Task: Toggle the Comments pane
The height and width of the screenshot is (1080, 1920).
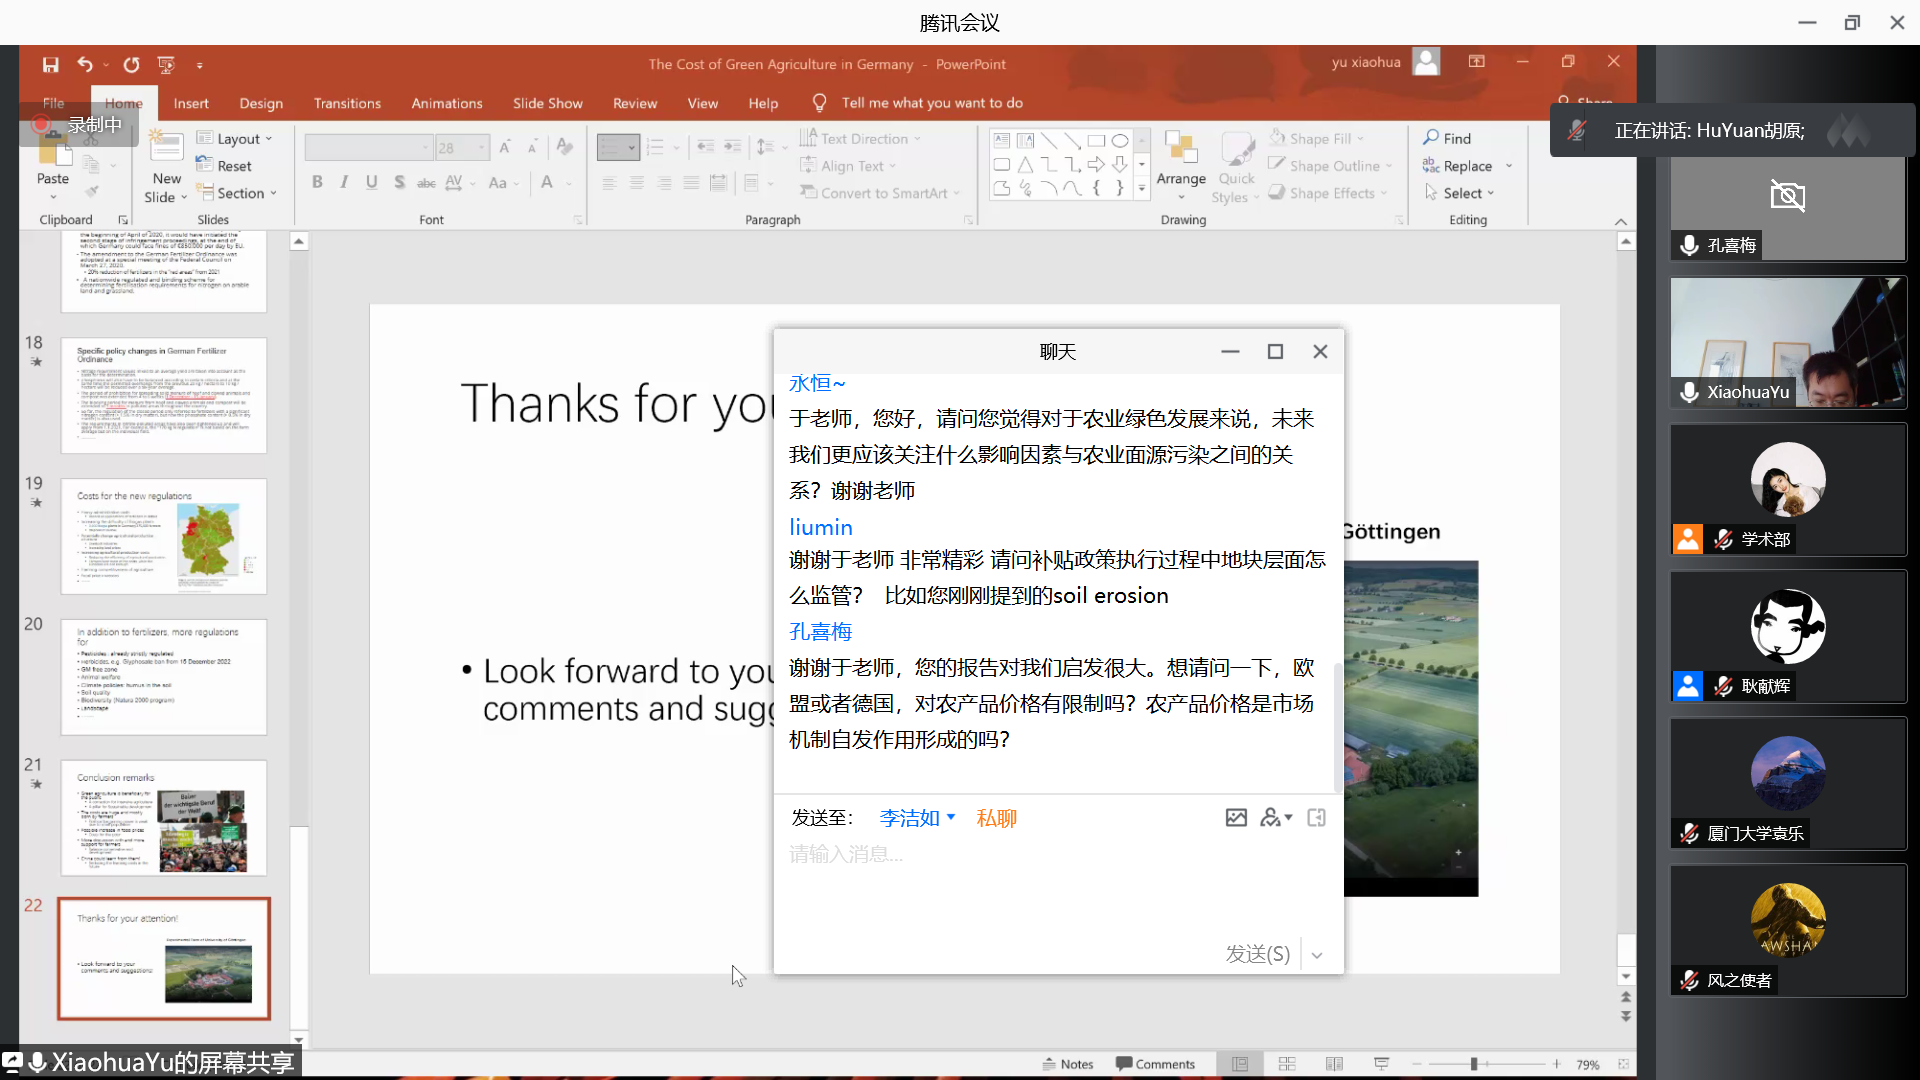Action: click(1155, 1064)
